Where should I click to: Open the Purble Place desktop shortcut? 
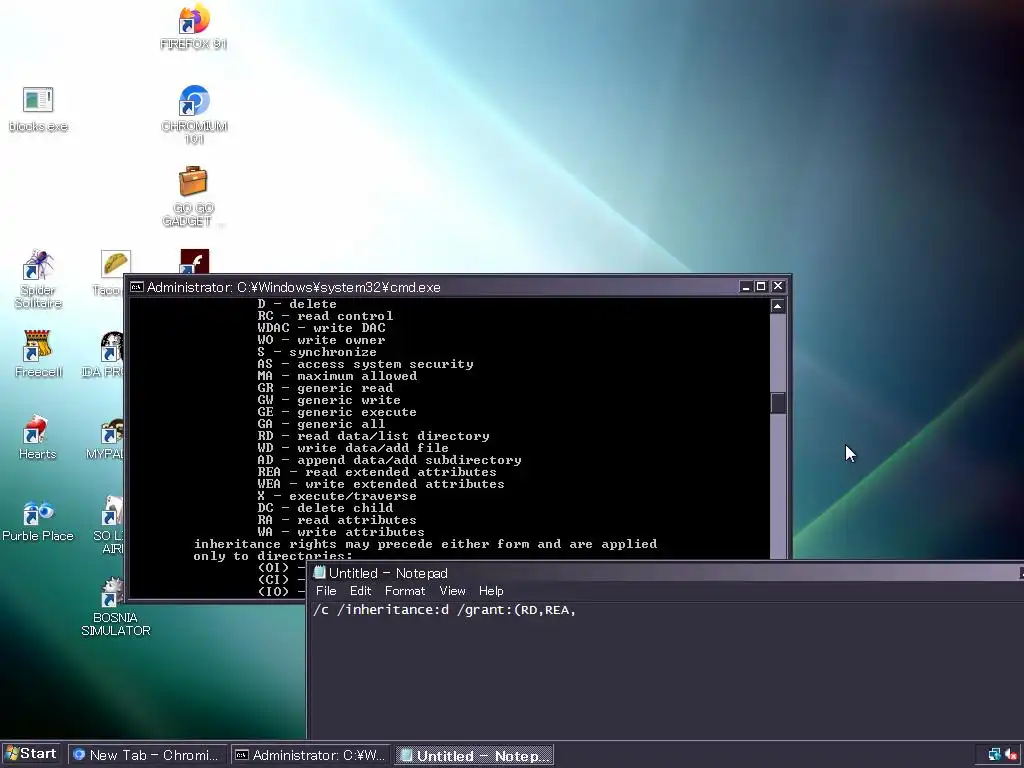[38, 520]
